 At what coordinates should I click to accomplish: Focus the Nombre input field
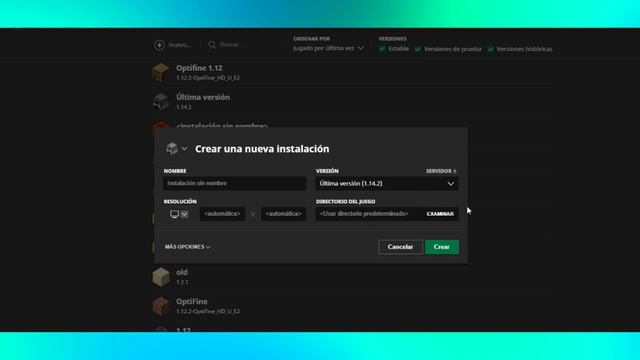tap(235, 183)
